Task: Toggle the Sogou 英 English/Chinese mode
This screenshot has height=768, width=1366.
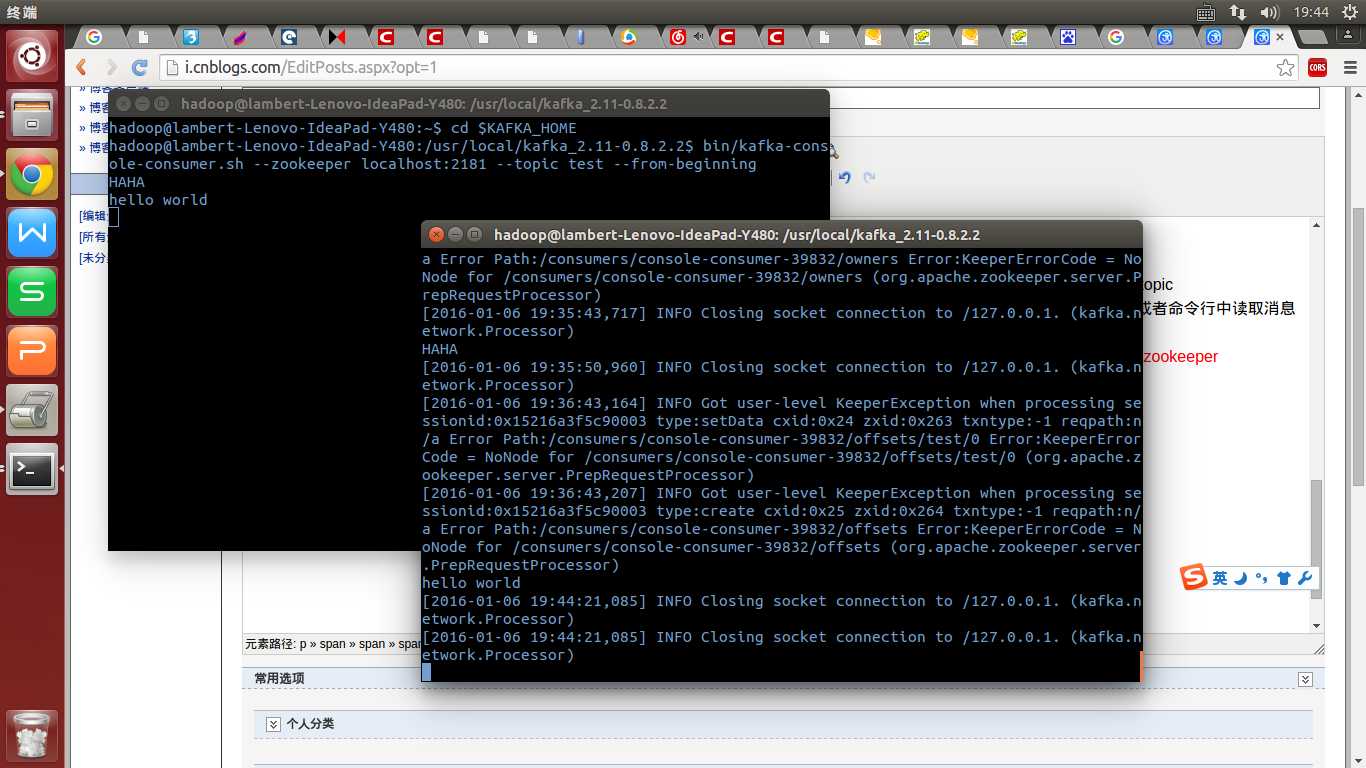Action: [1220, 578]
